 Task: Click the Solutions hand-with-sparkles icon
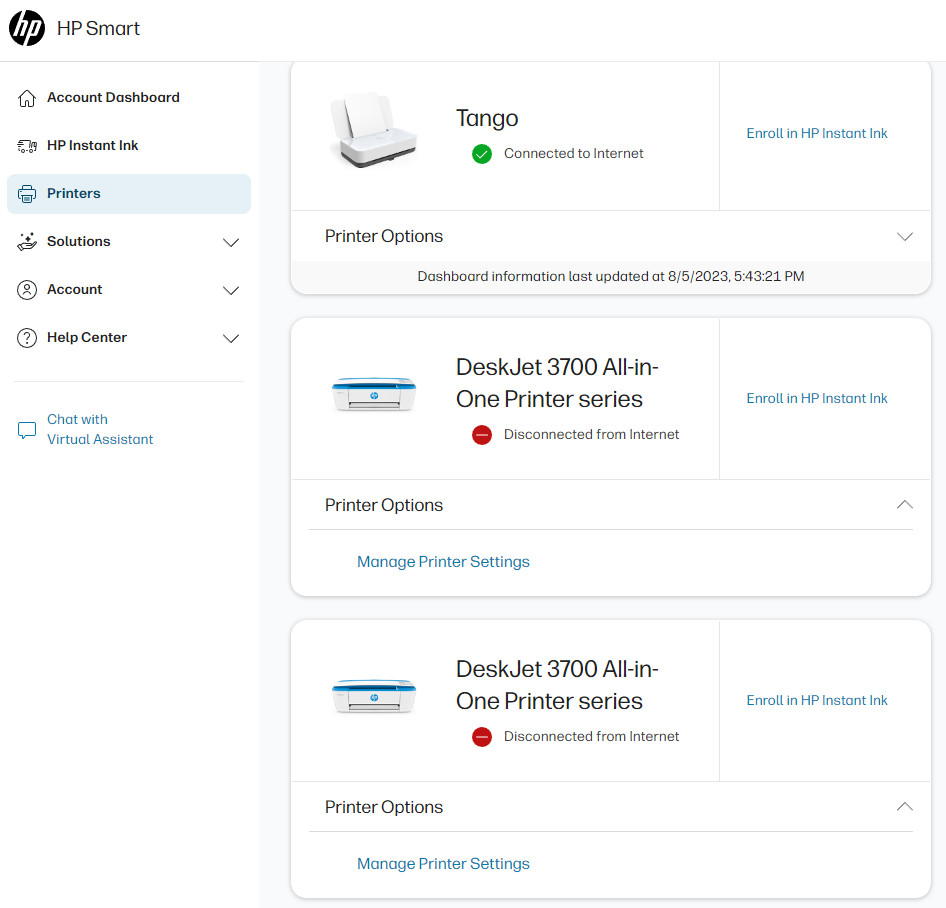27,242
